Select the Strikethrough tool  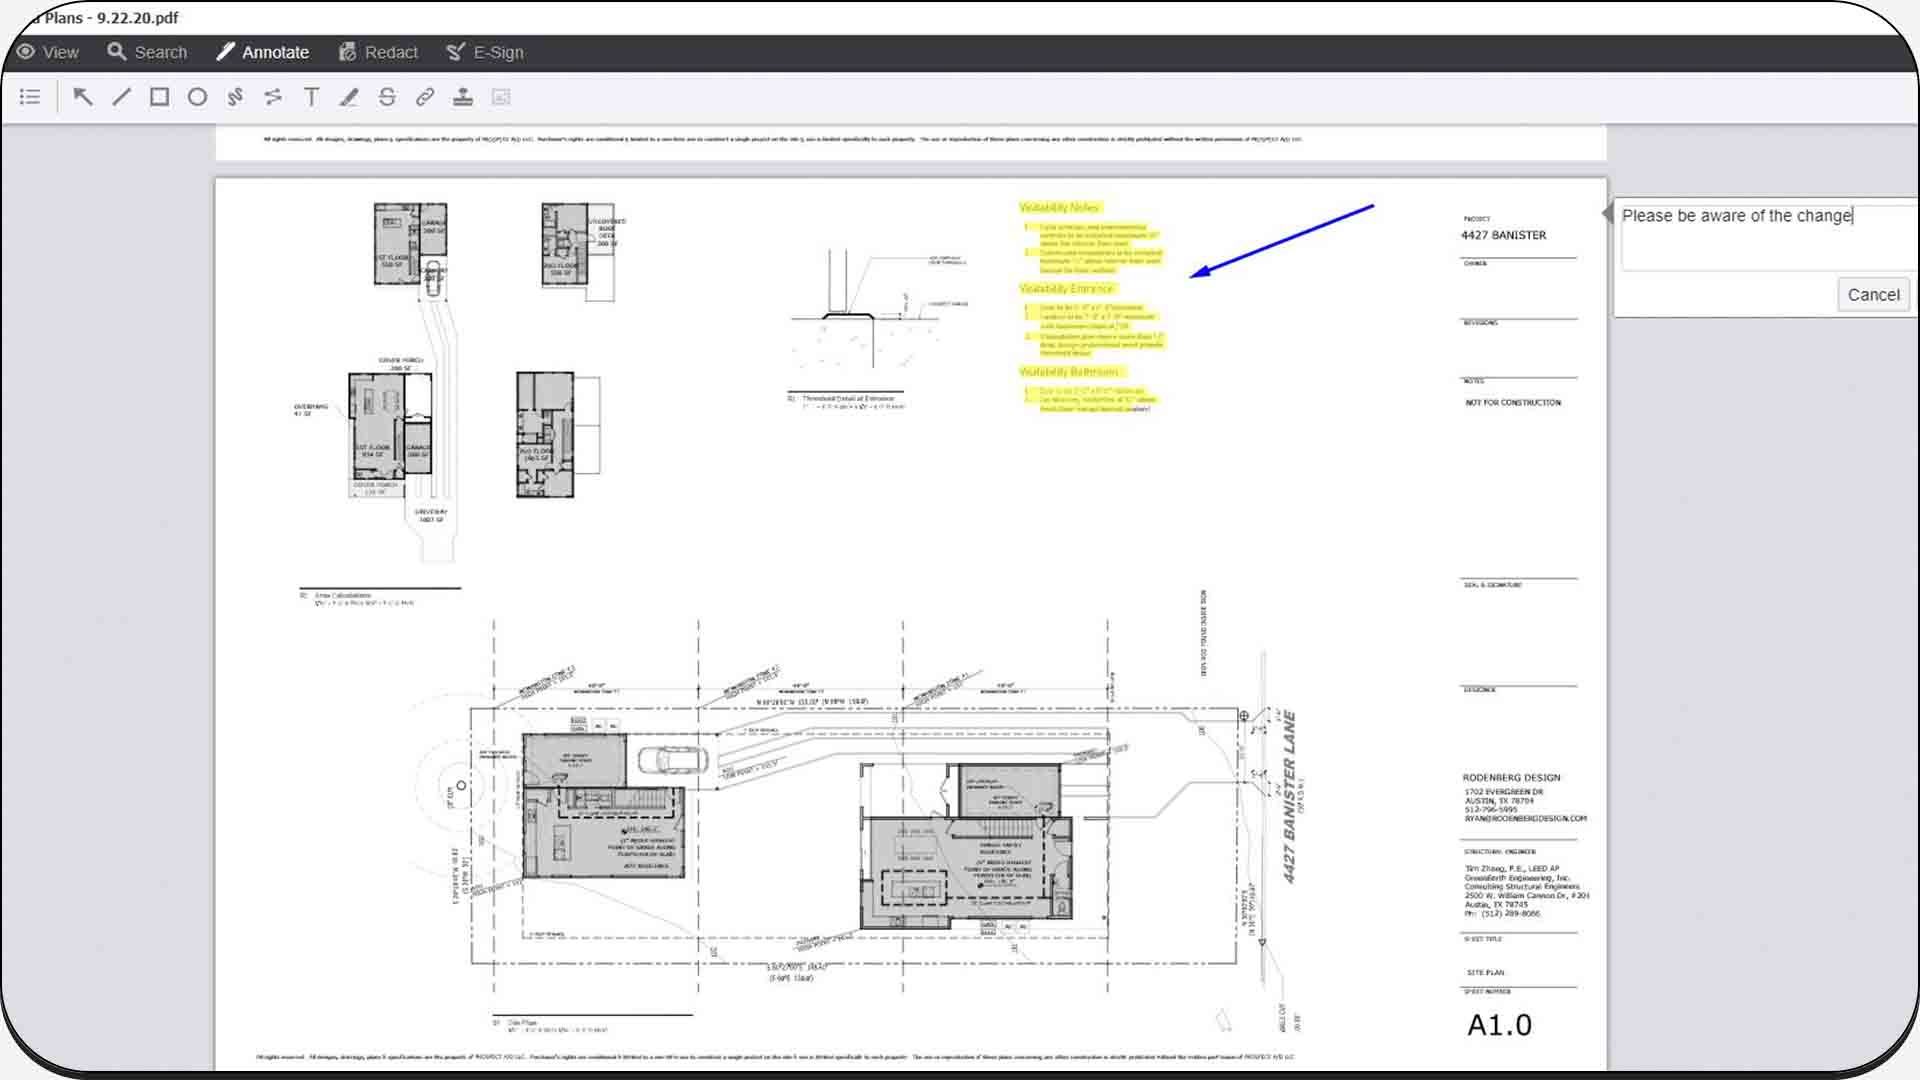pos(387,97)
